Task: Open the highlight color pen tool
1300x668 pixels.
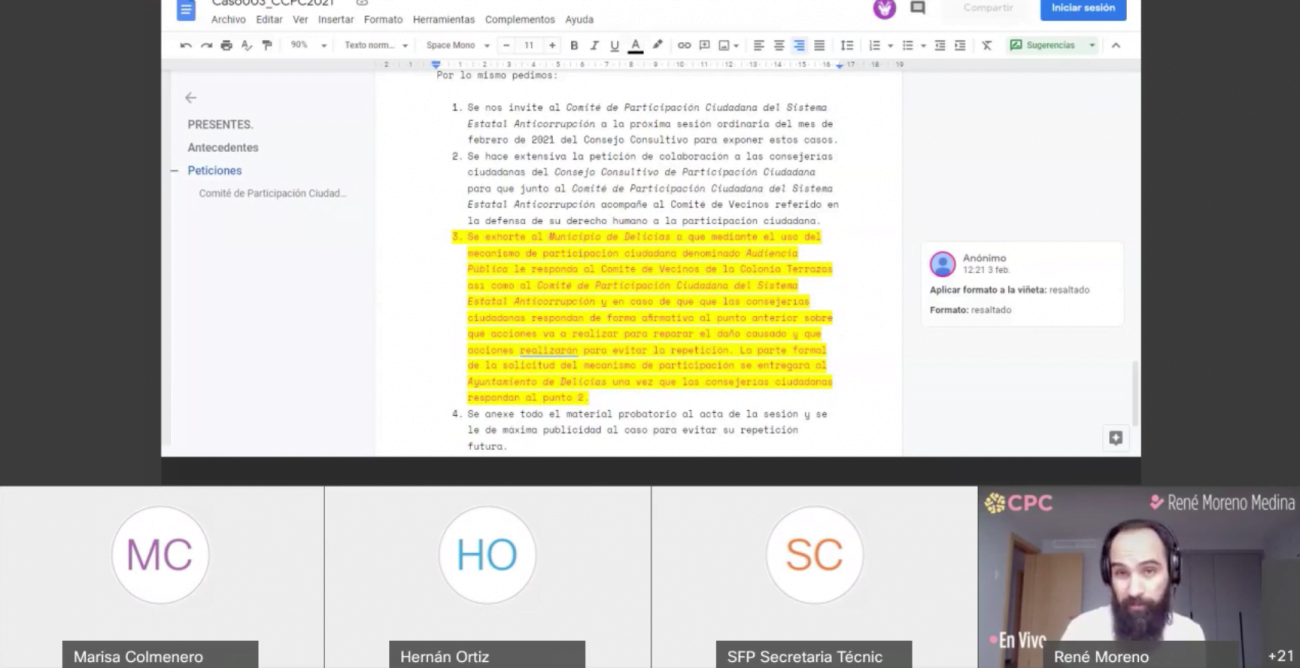Action: [x=657, y=45]
